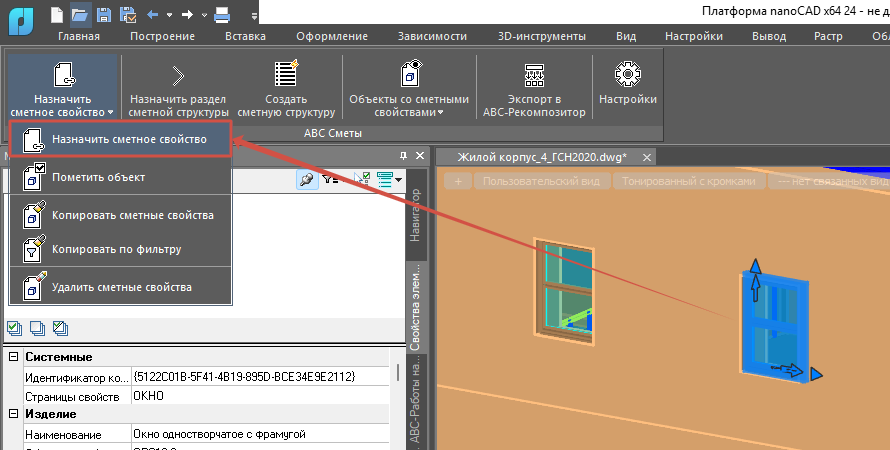Switch to the Построение ribbon tab
Image resolution: width=890 pixels, height=450 pixels.
[162, 36]
